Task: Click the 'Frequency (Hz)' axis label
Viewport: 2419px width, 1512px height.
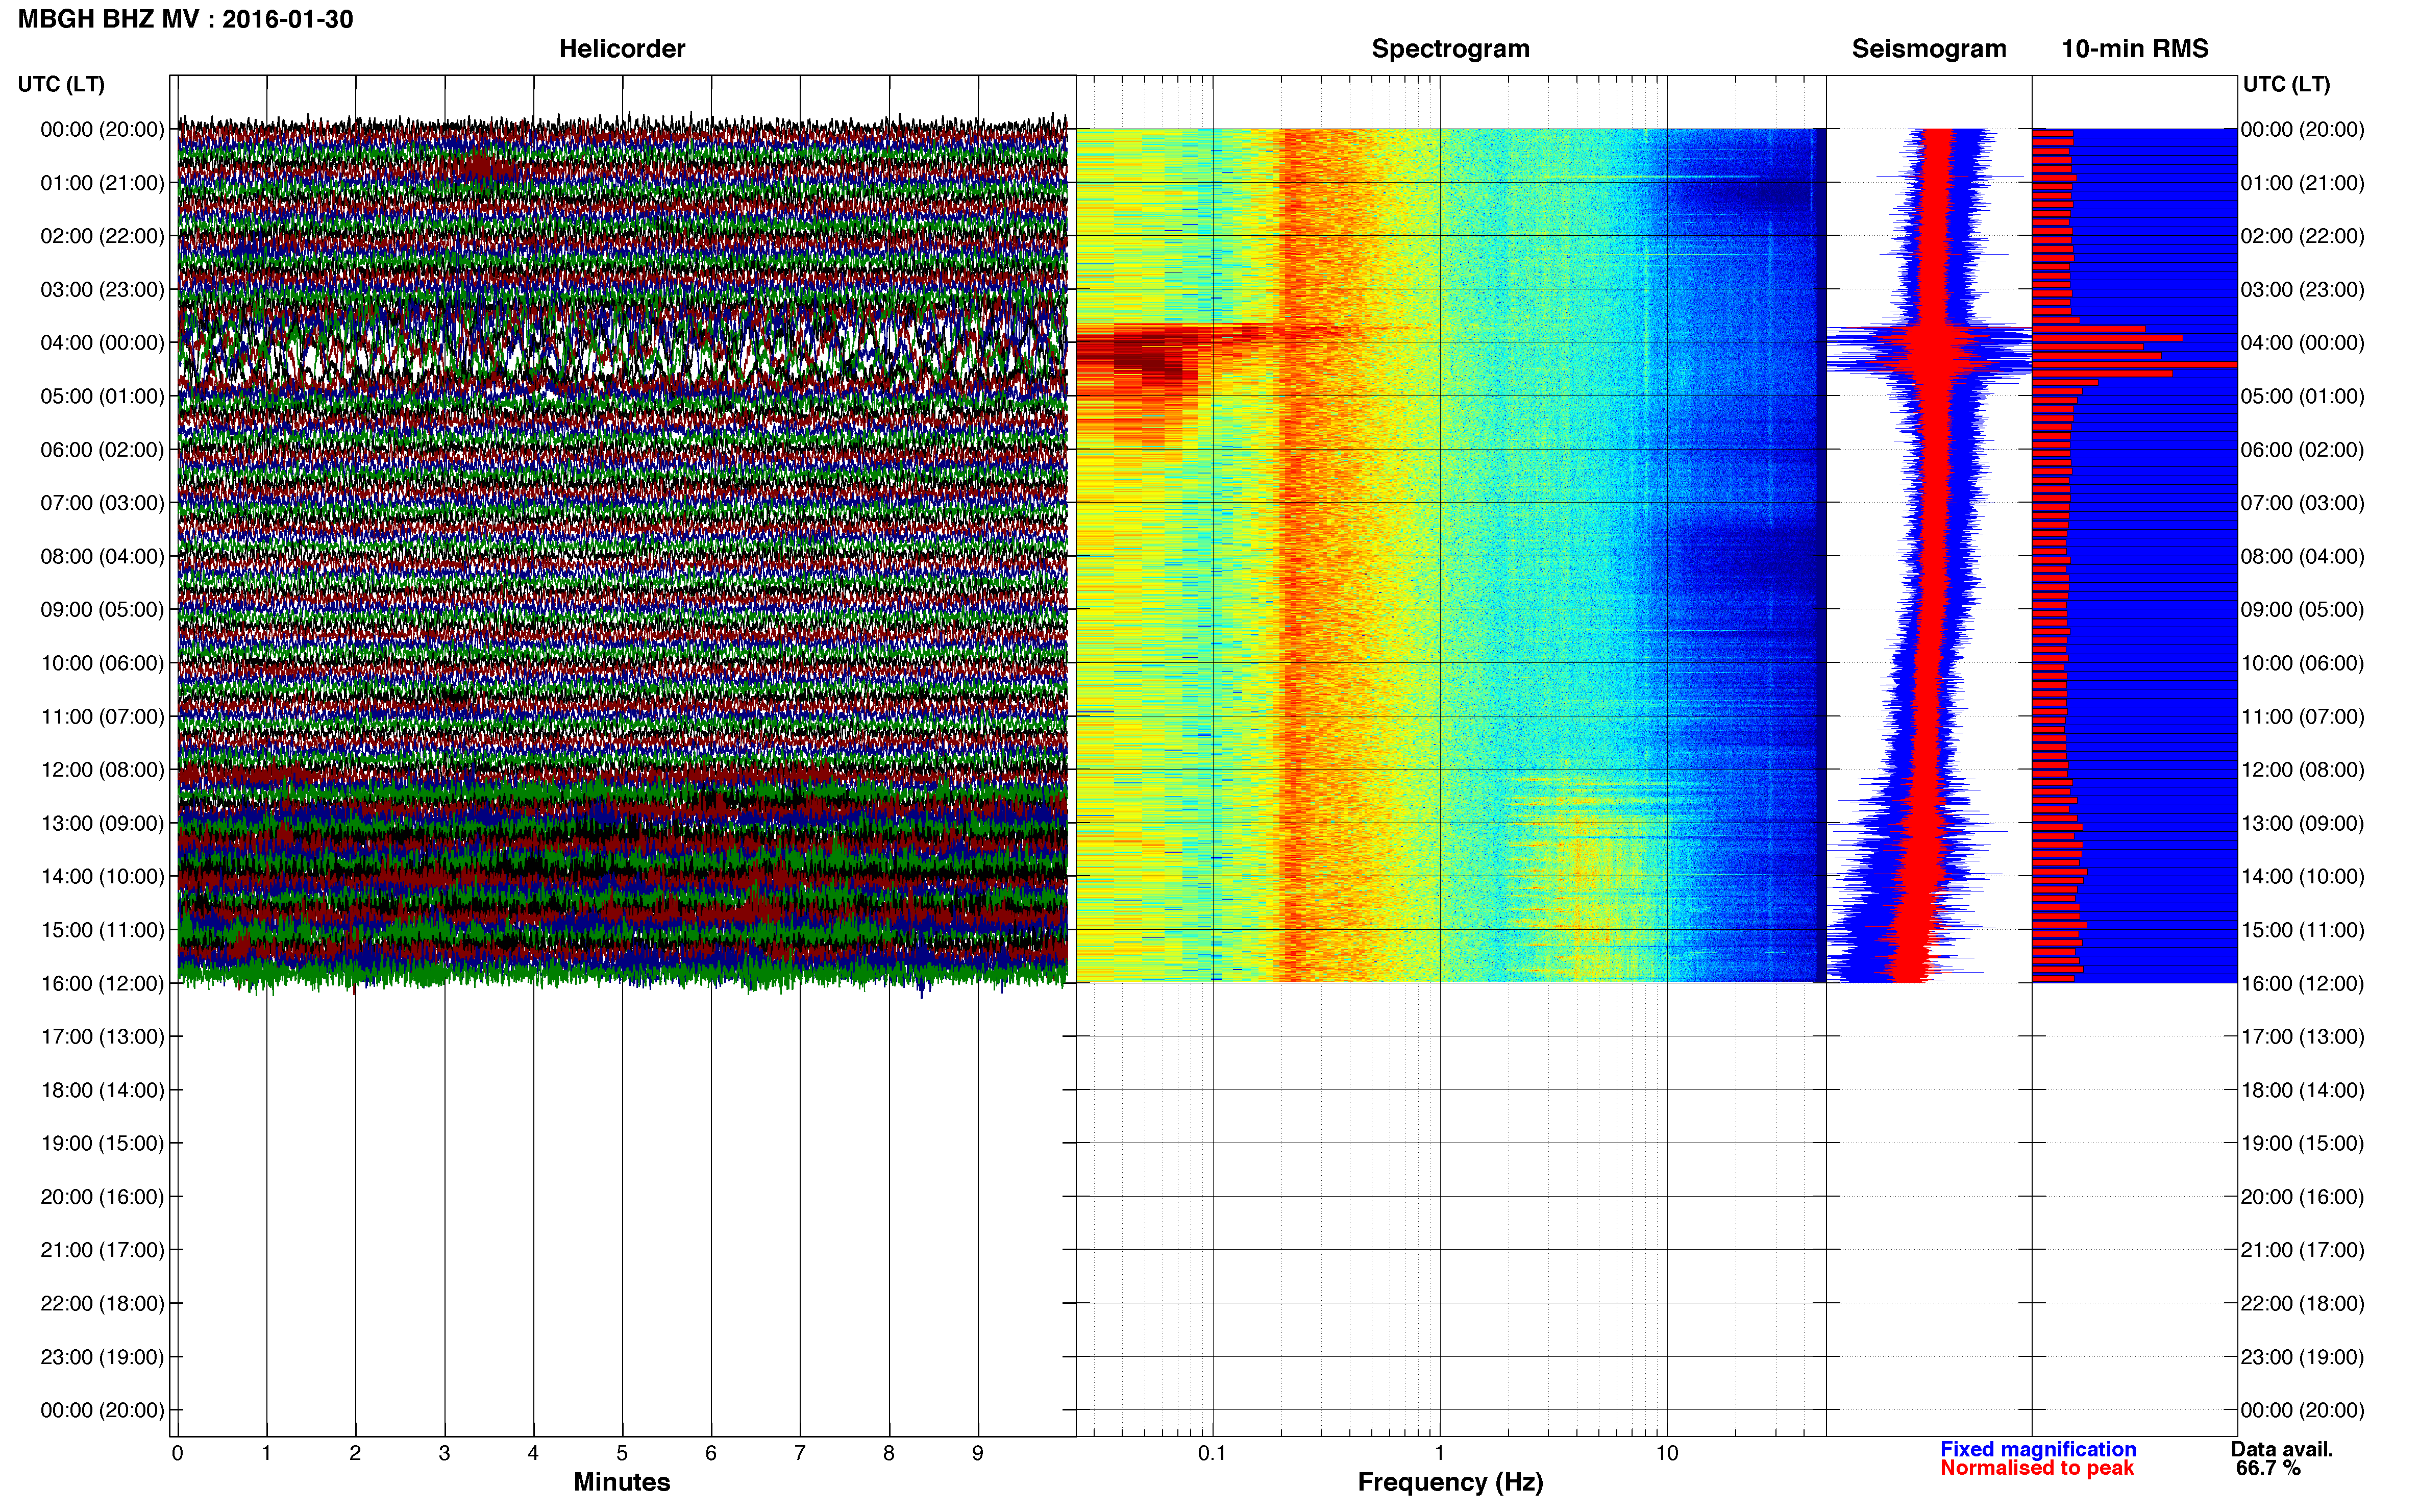Action: pos(1450,1482)
